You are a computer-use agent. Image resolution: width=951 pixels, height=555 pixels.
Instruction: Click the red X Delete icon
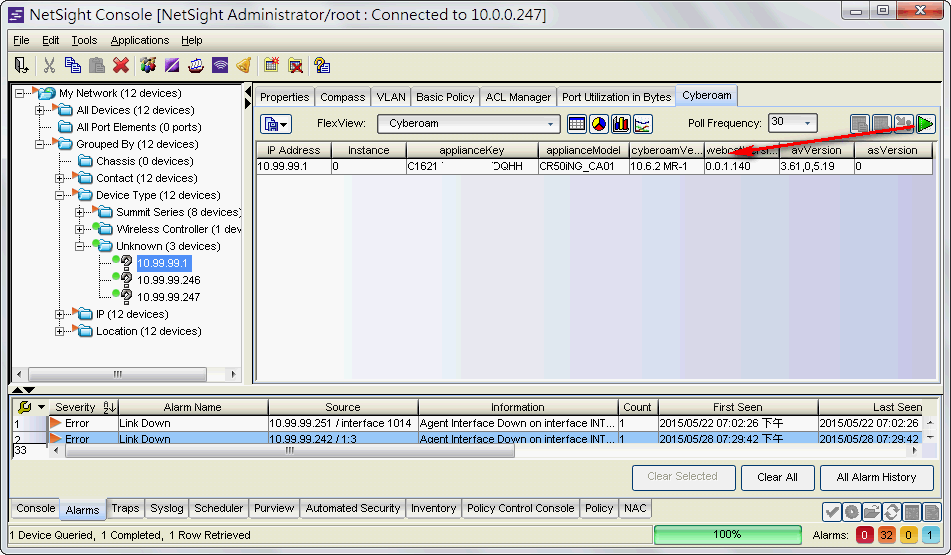[x=121, y=65]
